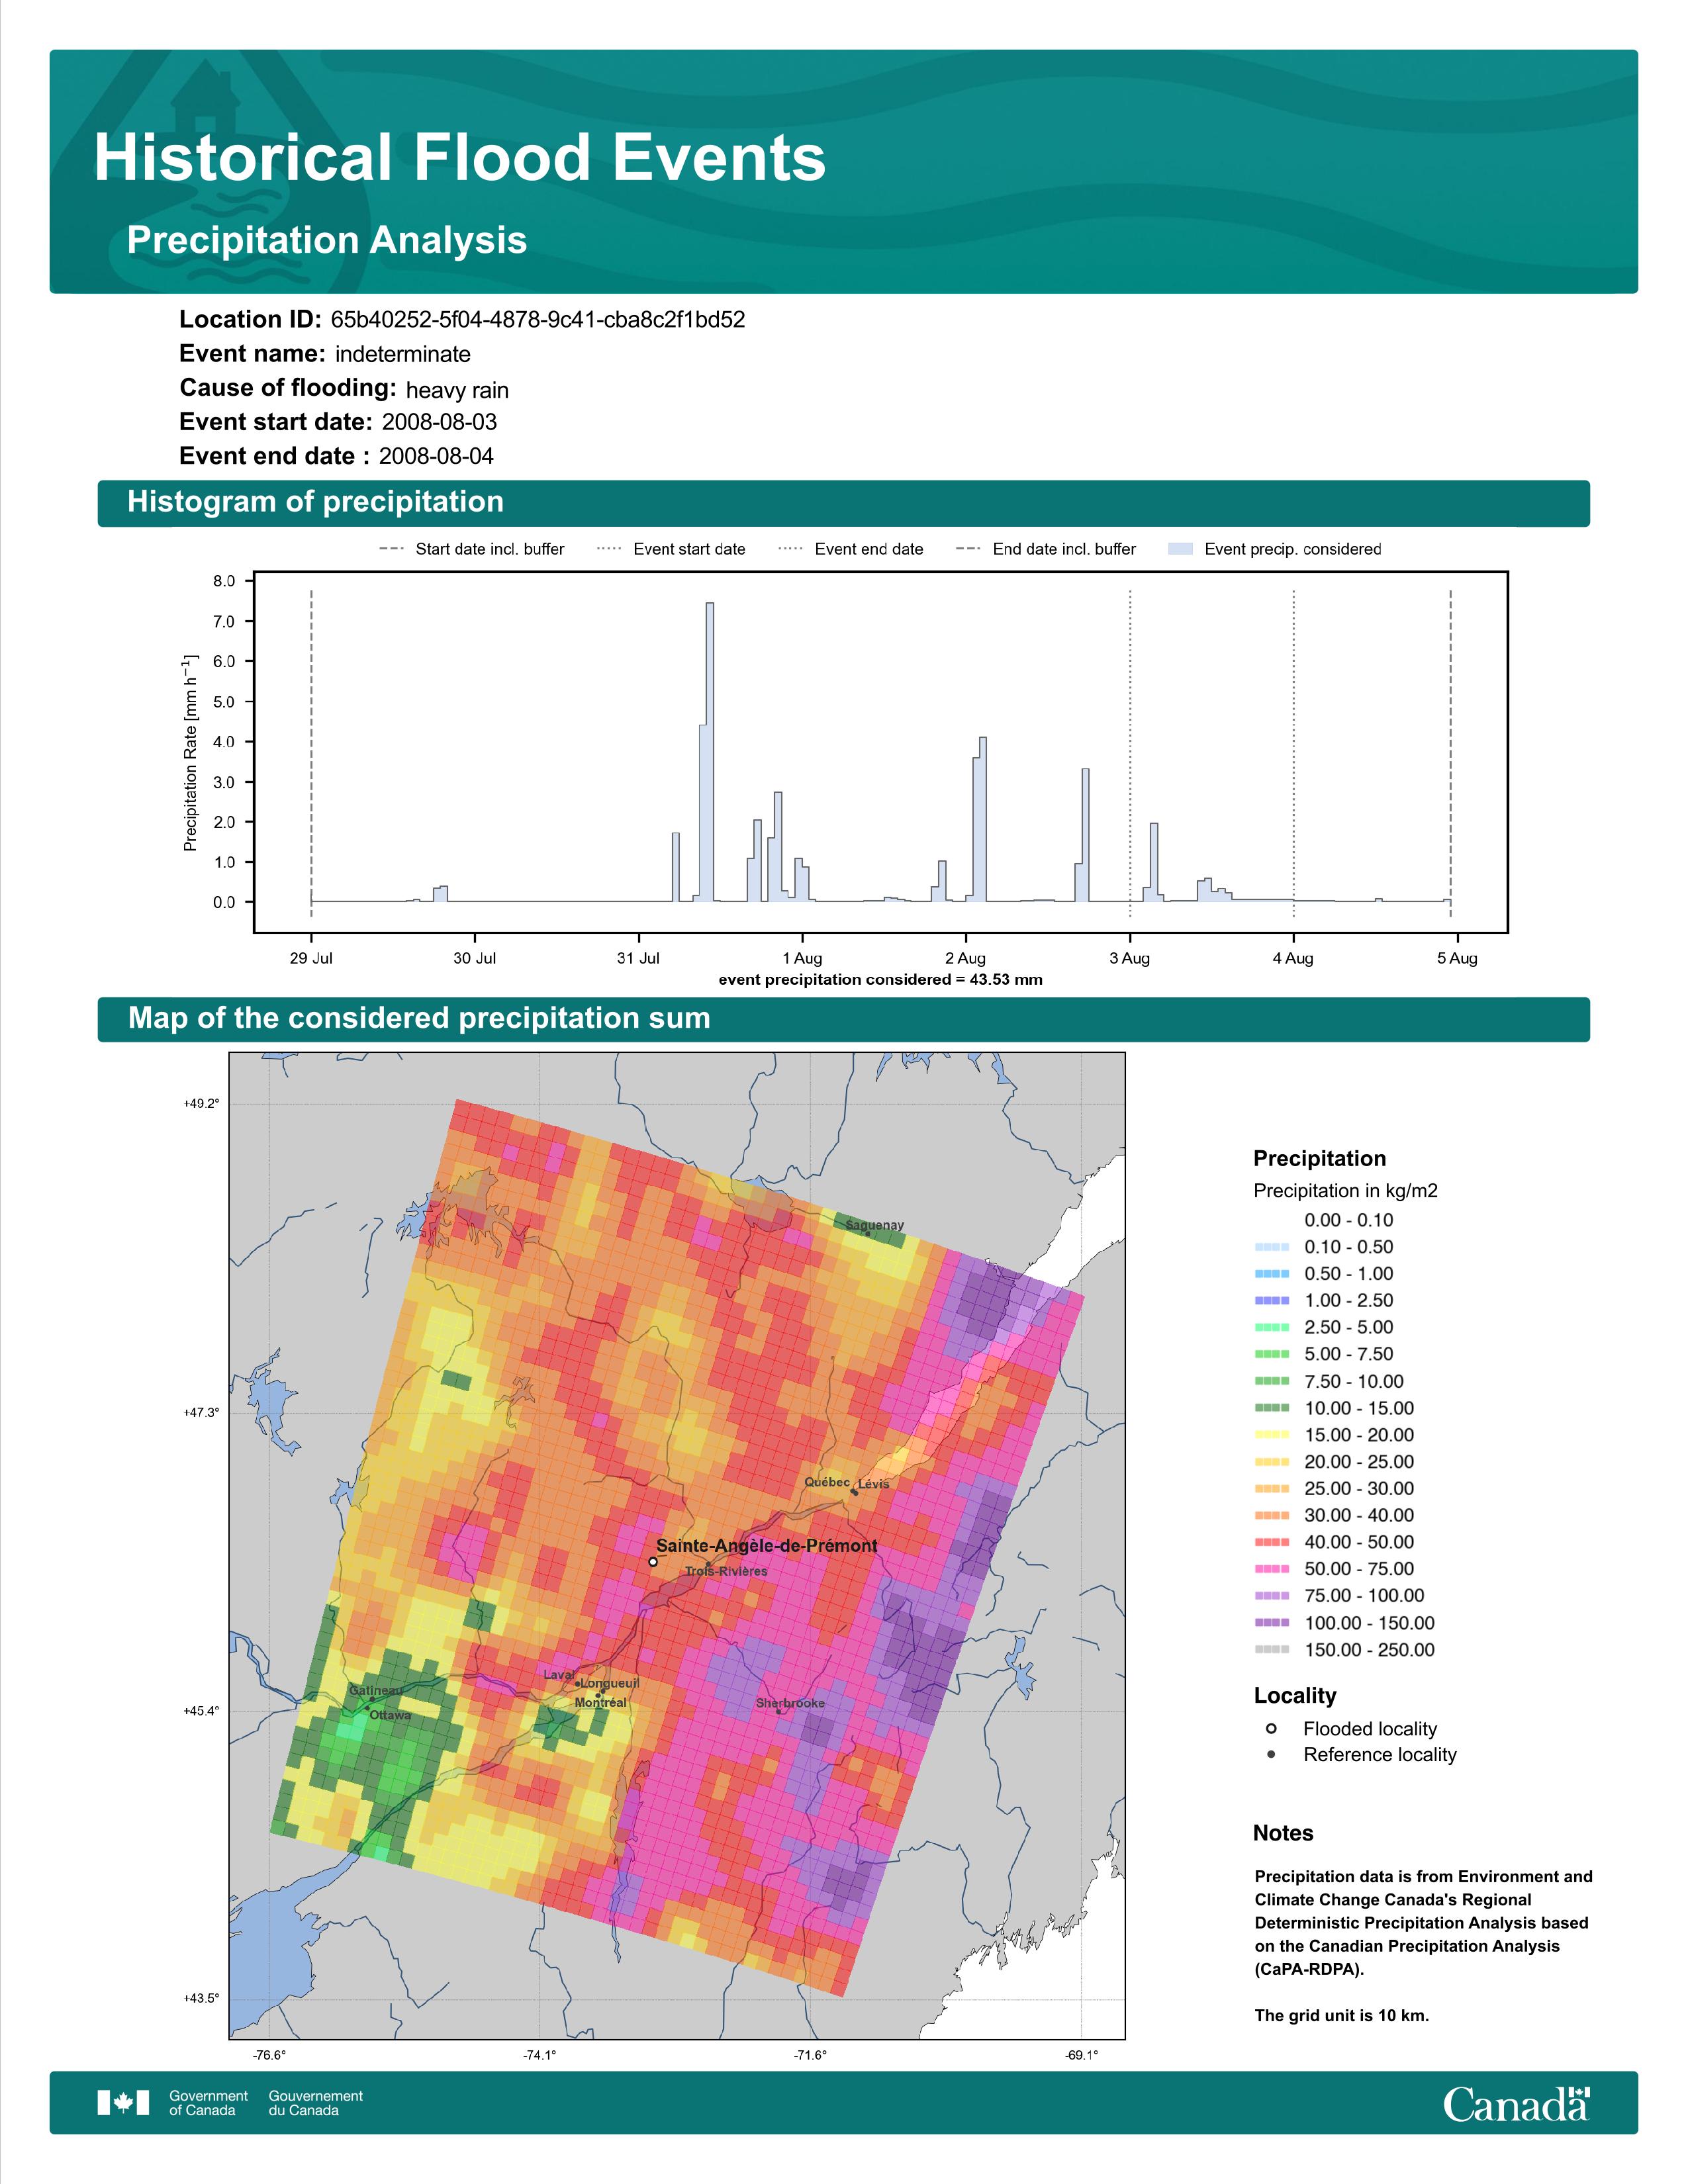Click the 'Start date incl. buffer' legend entry
Screen dimensions: 1688x2184
(472, 549)
